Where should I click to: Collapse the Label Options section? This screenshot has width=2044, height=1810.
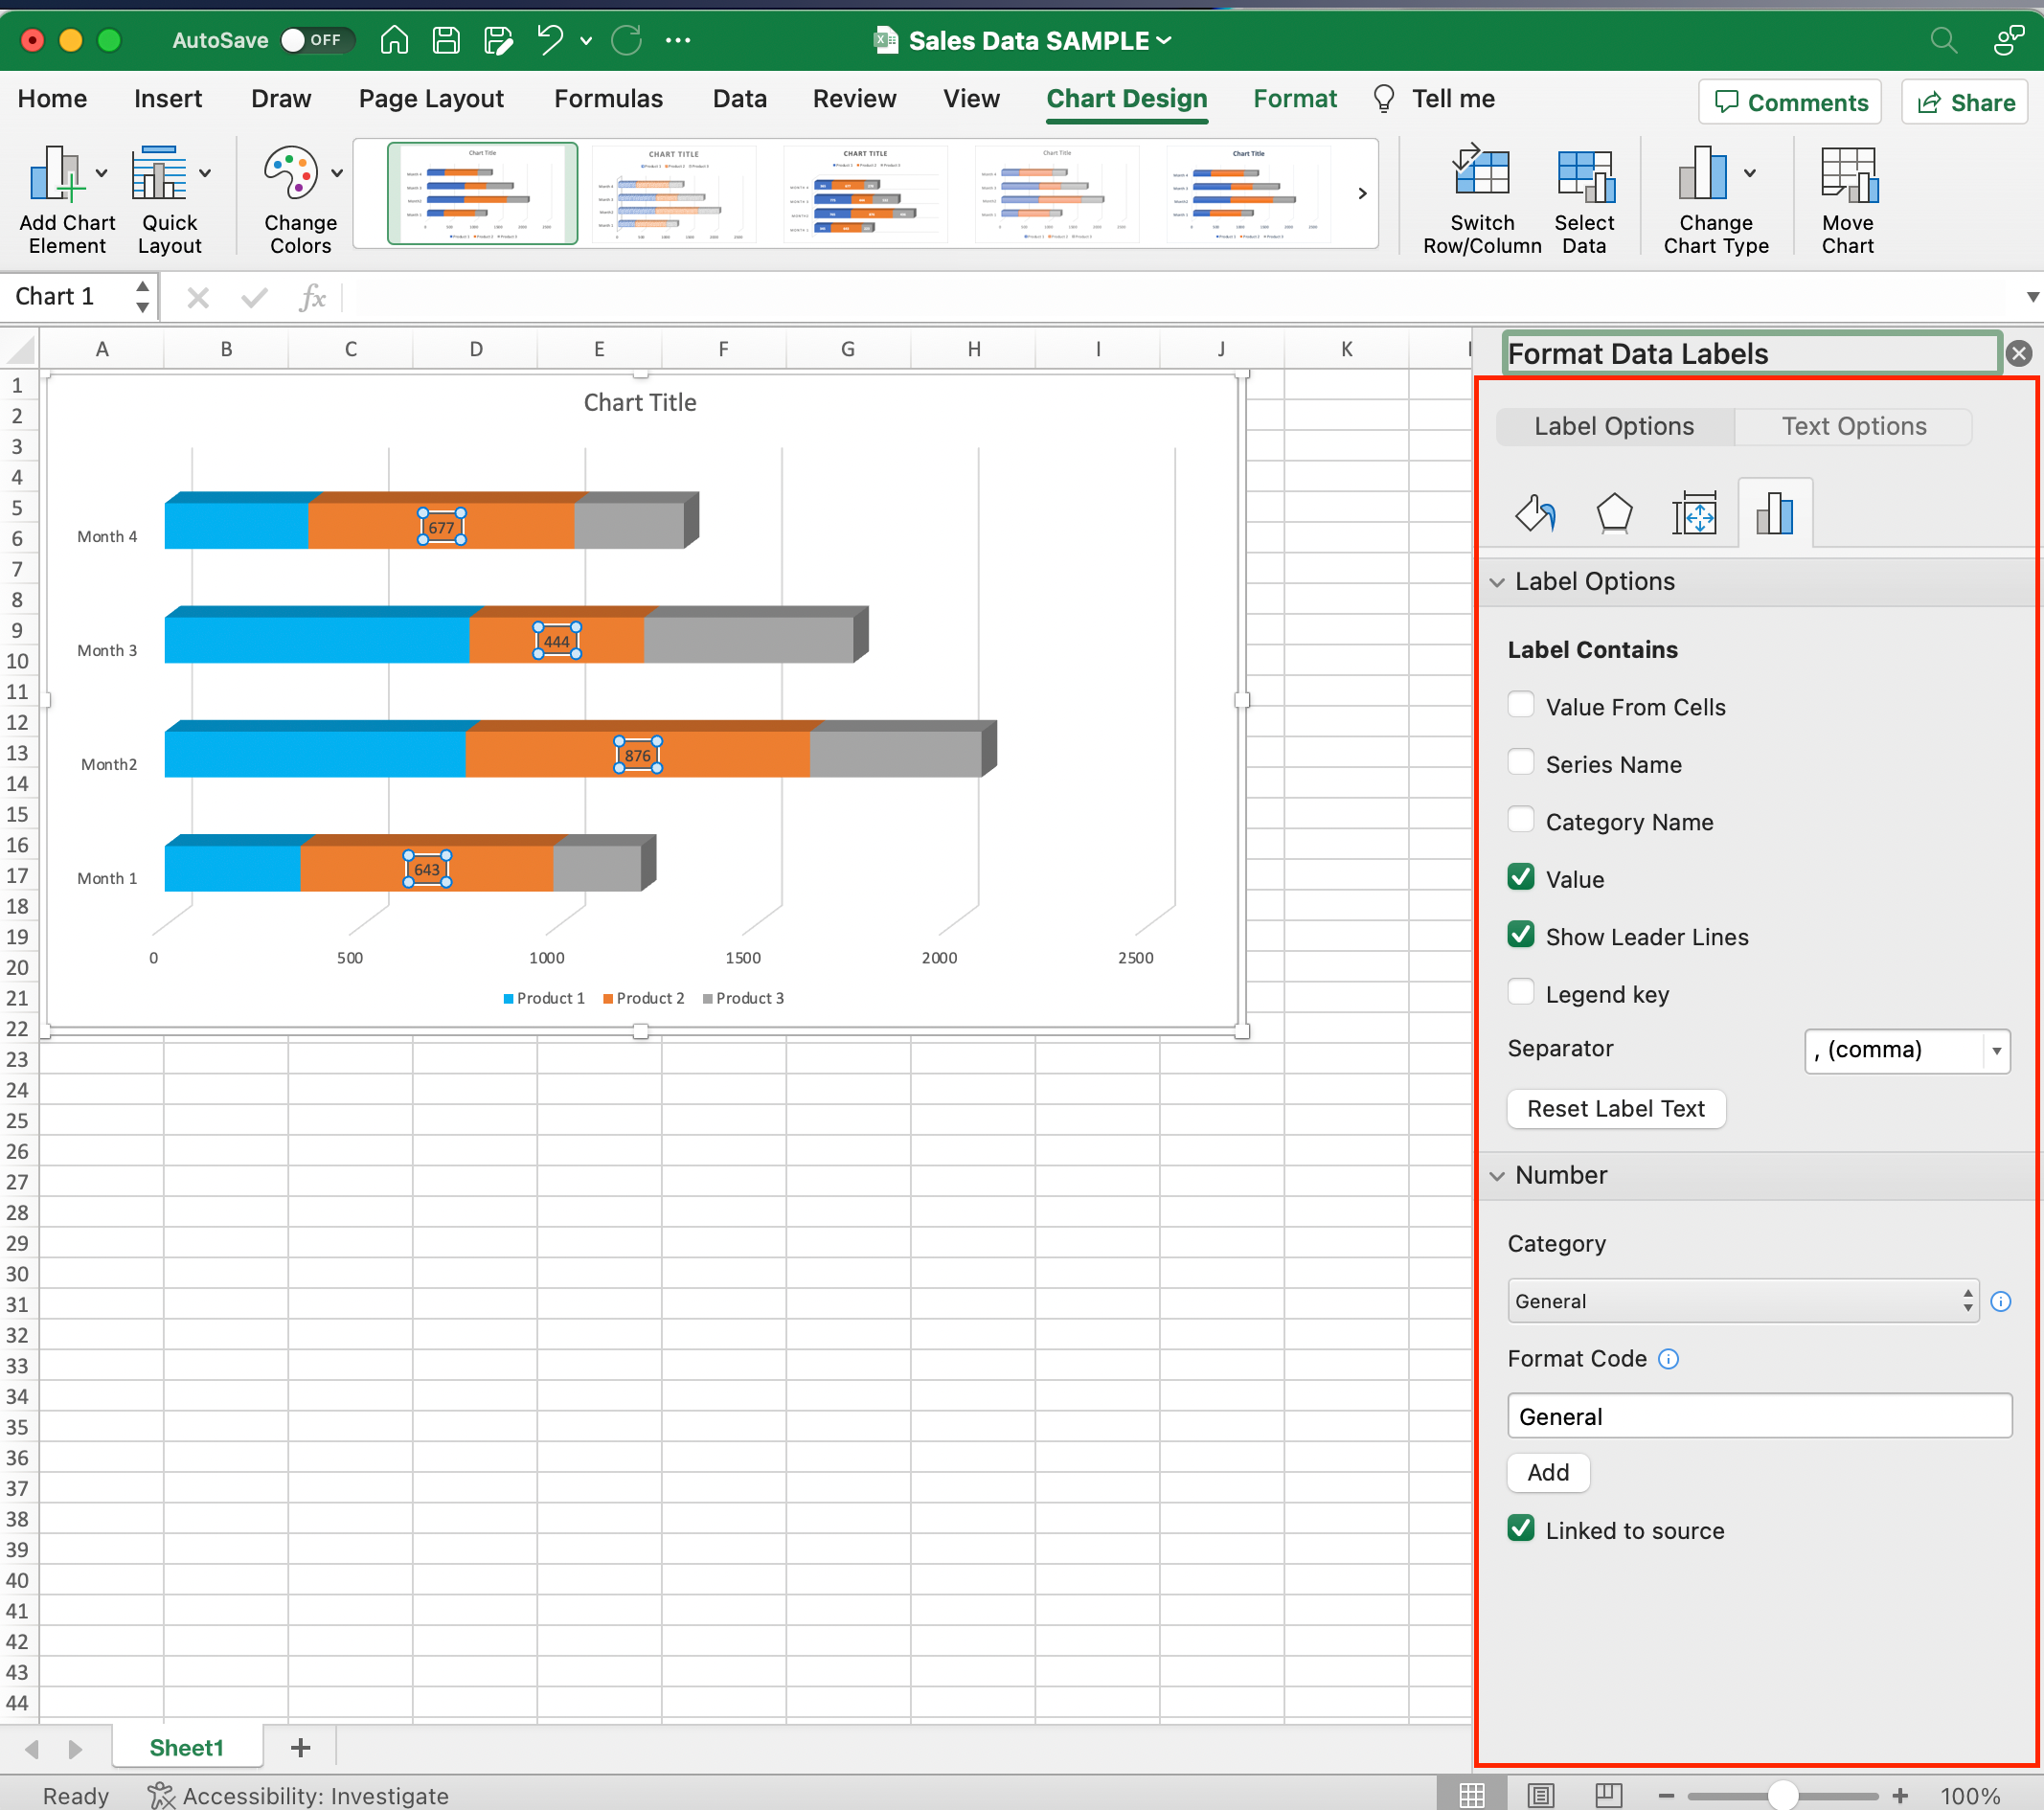click(1497, 582)
